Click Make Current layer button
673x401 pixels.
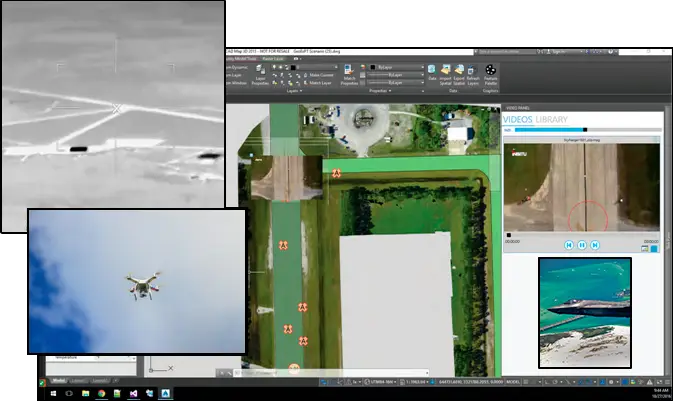318,75
